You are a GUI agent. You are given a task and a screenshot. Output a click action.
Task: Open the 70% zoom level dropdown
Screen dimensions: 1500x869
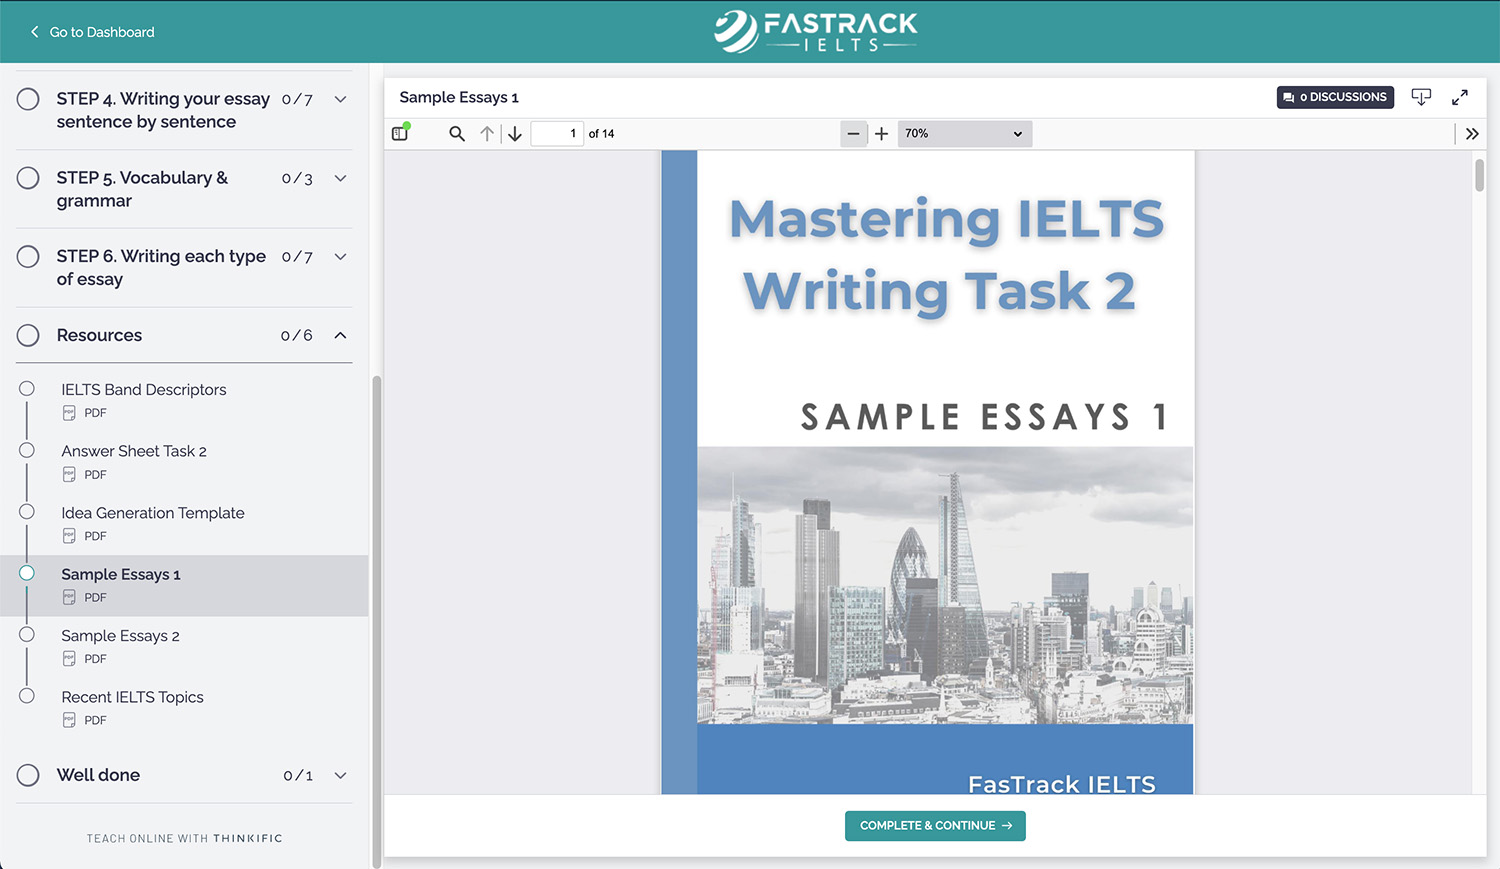coord(965,133)
